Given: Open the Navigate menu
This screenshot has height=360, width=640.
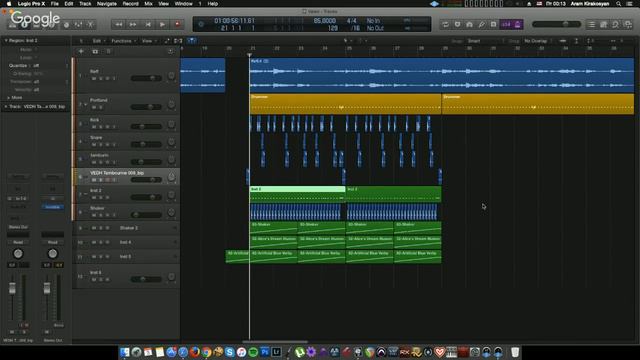Looking at the screenshot, I should pyautogui.click(x=107, y=4).
